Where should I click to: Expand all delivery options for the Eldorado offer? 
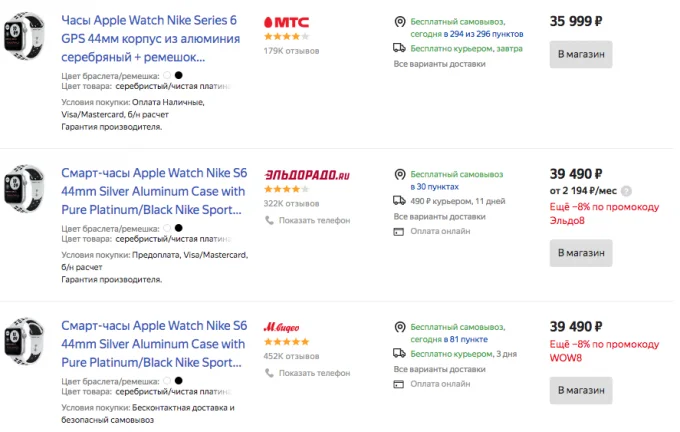[x=439, y=216]
